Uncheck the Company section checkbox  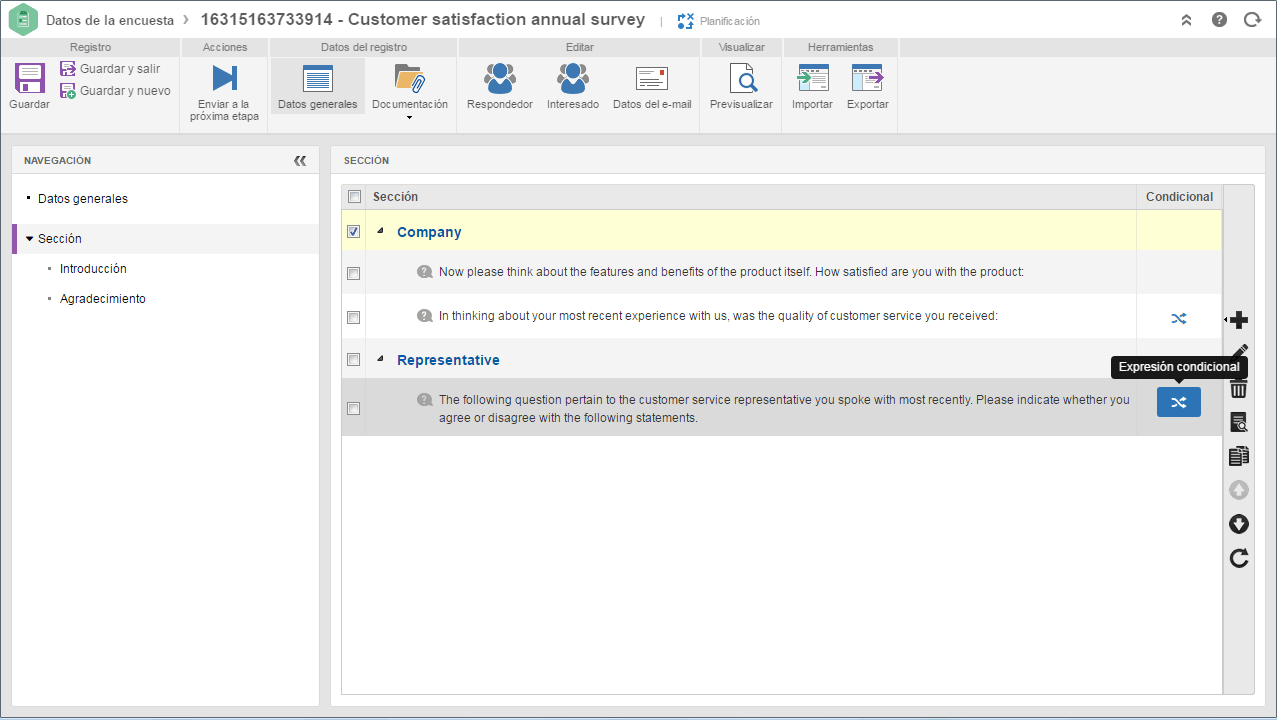pos(354,232)
